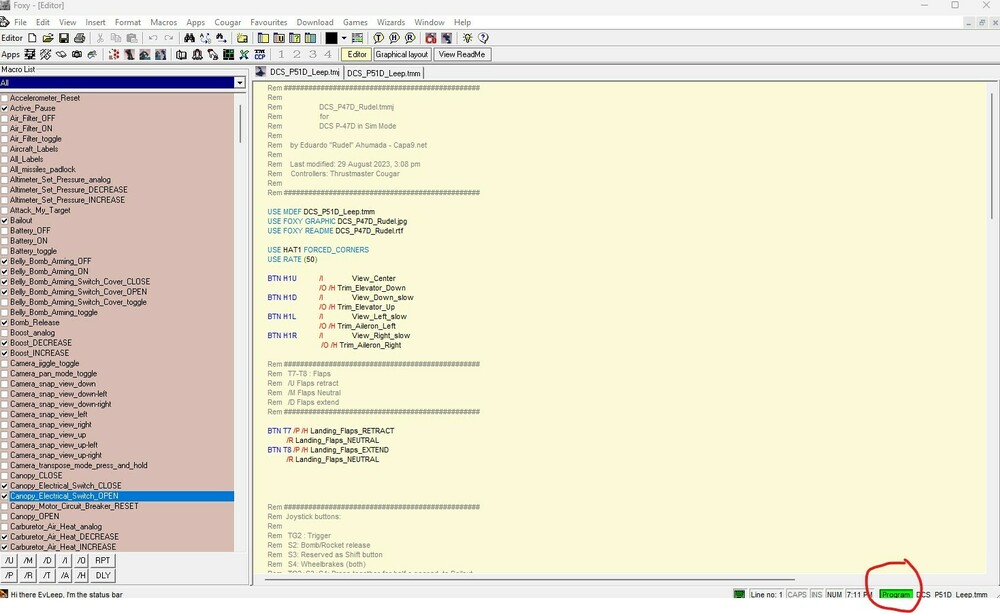Click the binoculars Find icon

(189, 38)
